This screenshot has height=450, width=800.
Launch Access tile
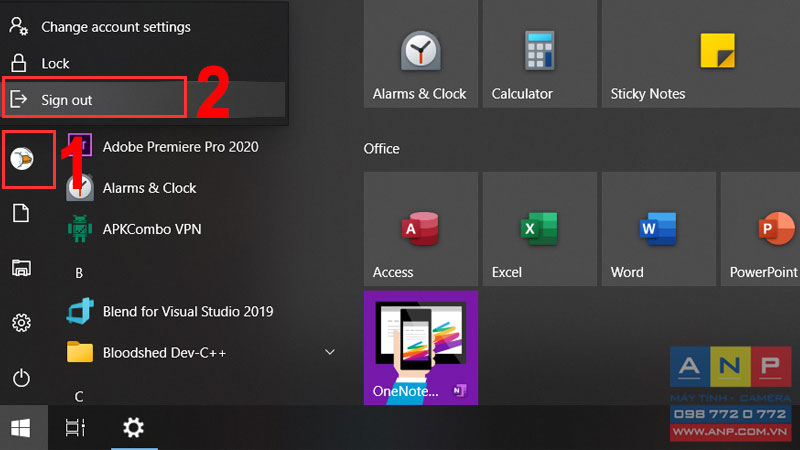[421, 229]
